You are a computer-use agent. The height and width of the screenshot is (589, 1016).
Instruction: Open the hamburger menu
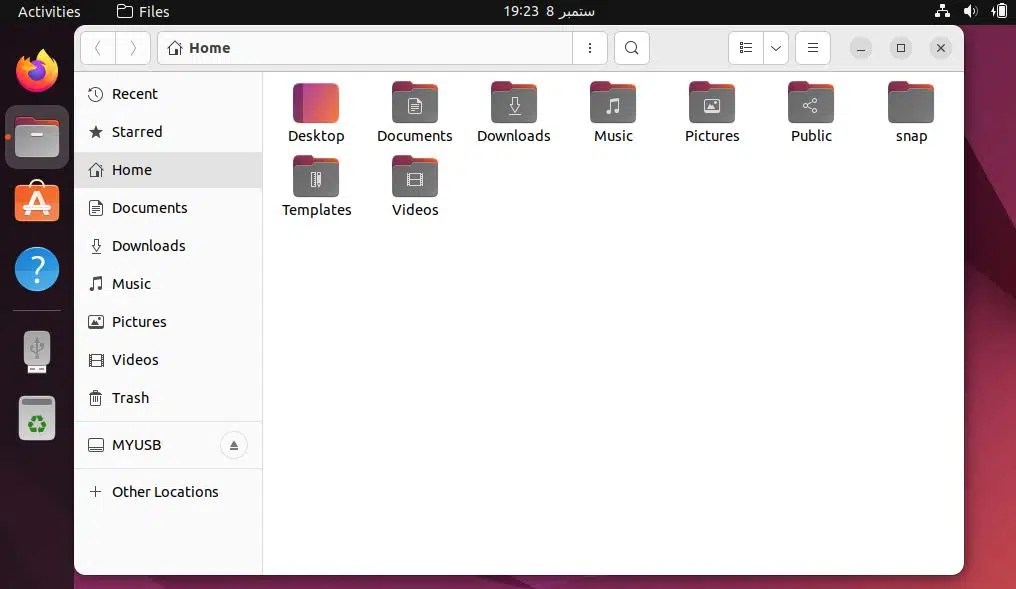[812, 48]
